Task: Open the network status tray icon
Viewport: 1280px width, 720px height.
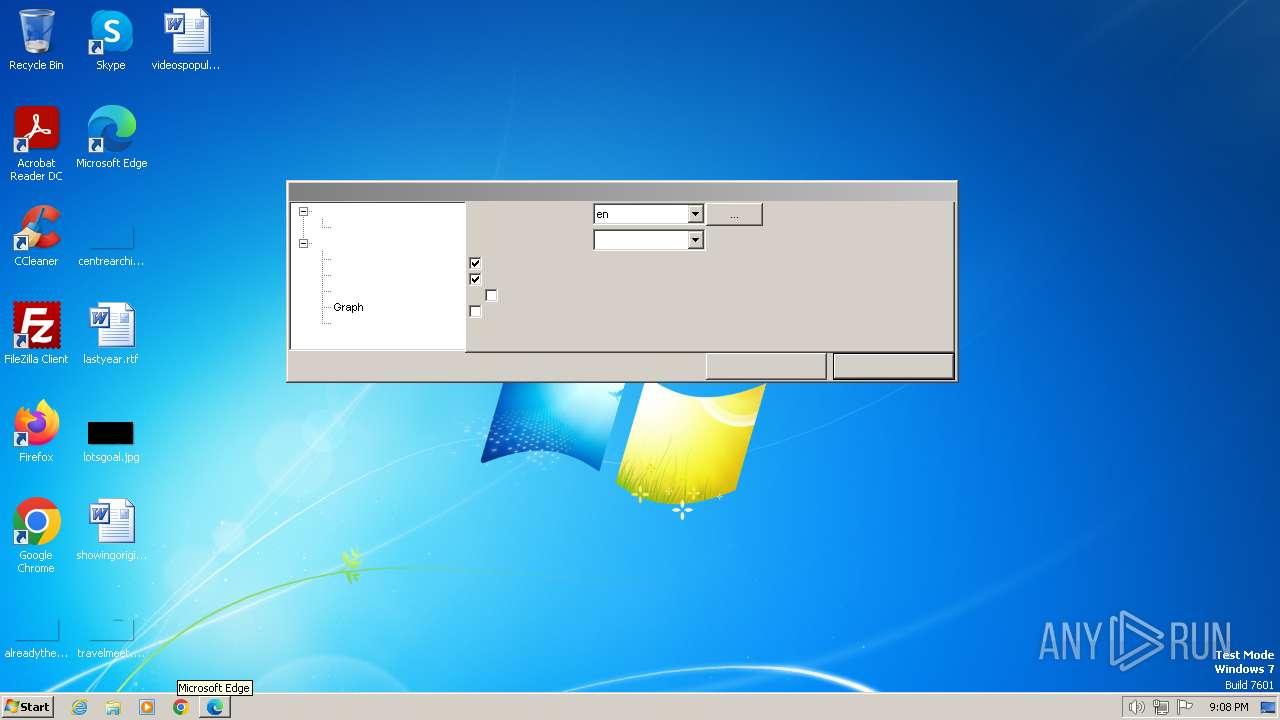Action: tap(1161, 707)
